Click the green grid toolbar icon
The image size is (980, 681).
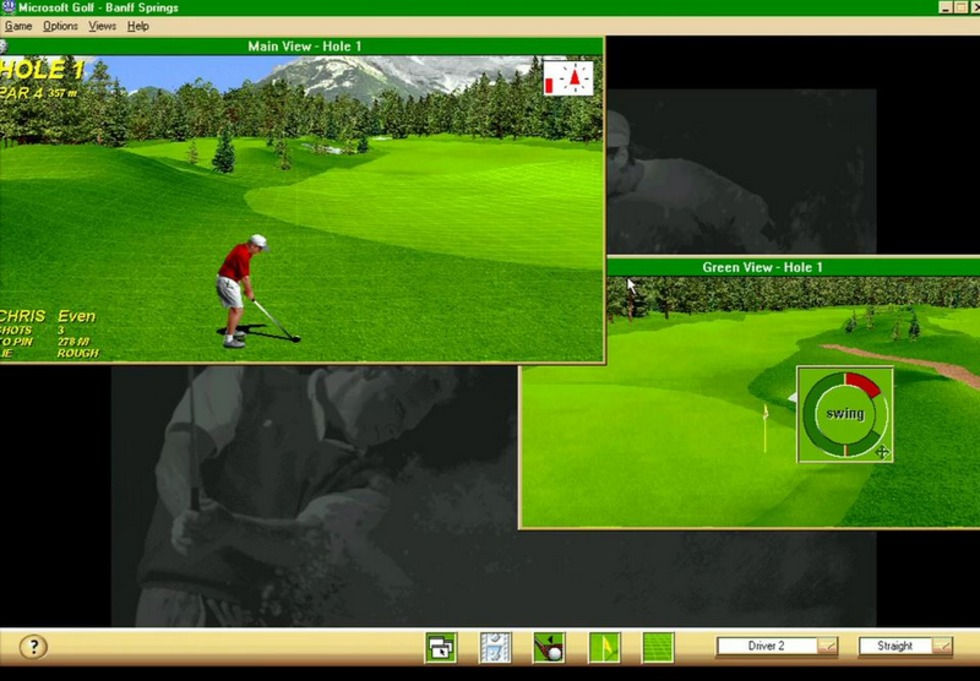point(659,647)
